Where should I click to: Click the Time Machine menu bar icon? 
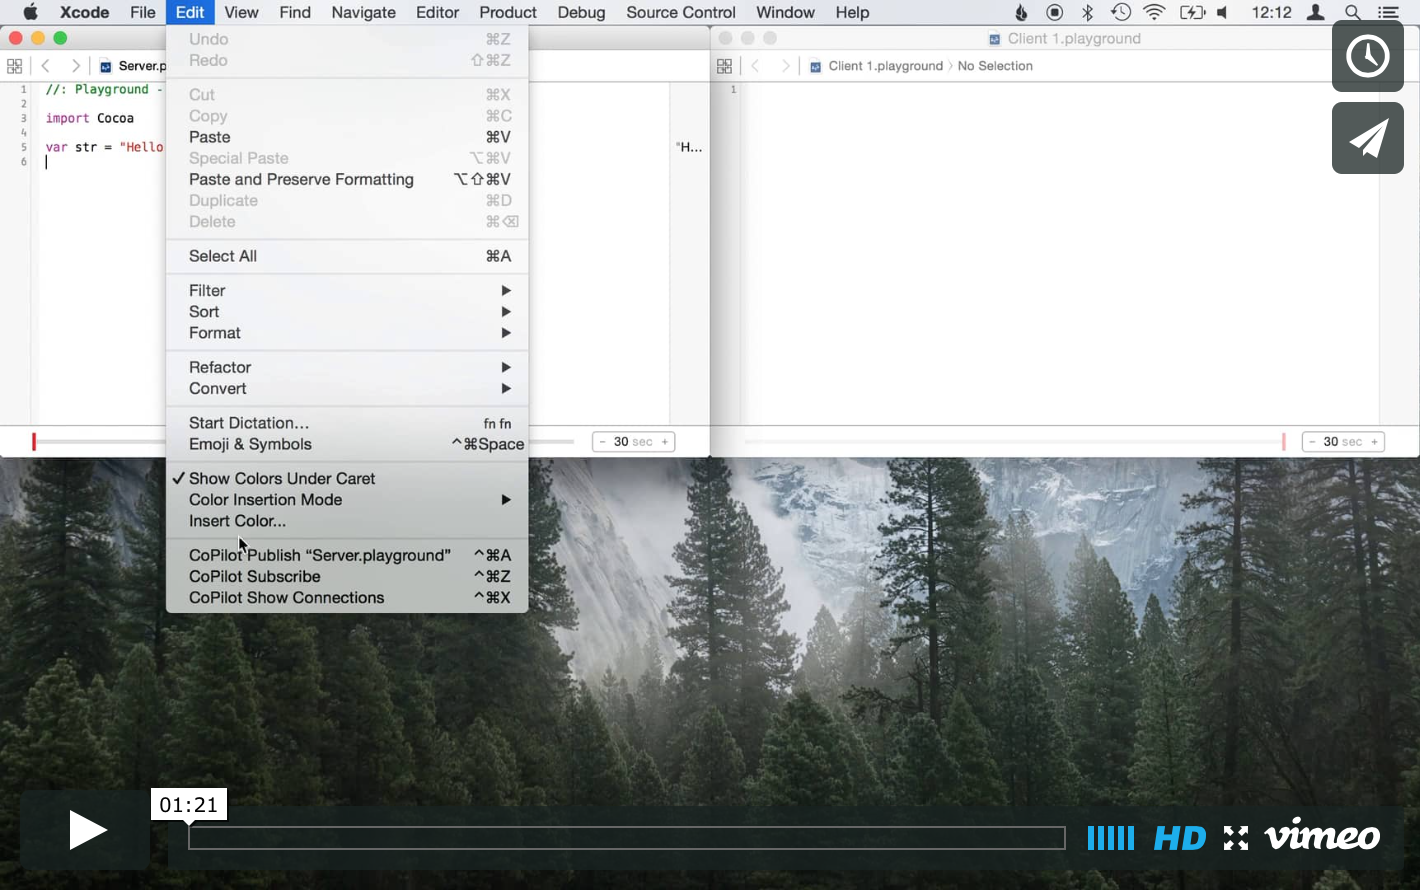coord(1121,13)
